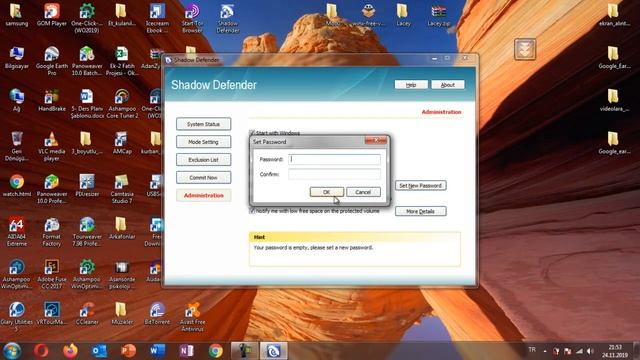Toggle the Start with Windows checkbox
The height and width of the screenshot is (360, 640).
[x=252, y=133]
